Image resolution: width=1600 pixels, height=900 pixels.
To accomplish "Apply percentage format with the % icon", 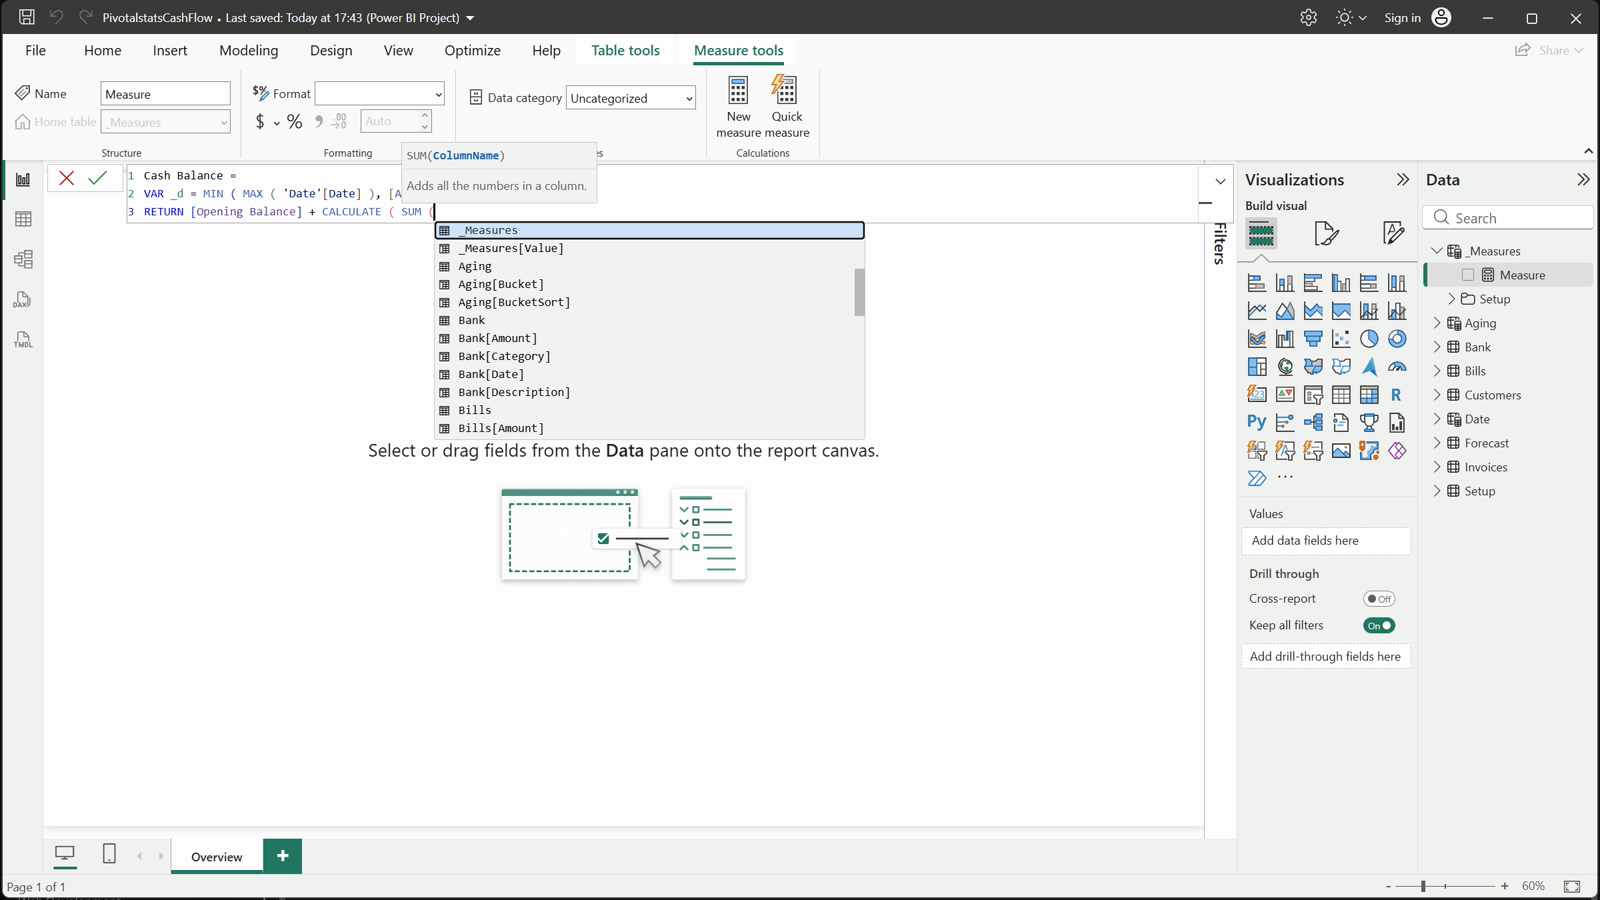I will 294,122.
